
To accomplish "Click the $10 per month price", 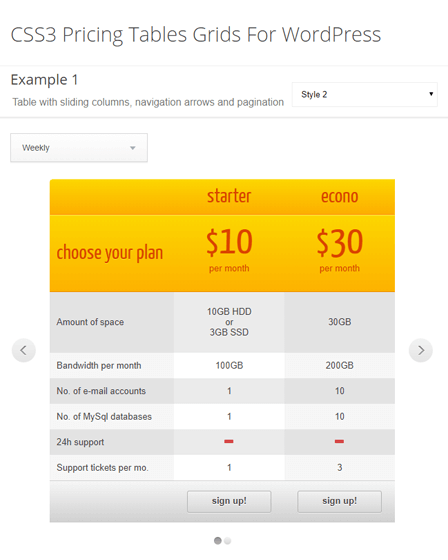I will 229,250.
